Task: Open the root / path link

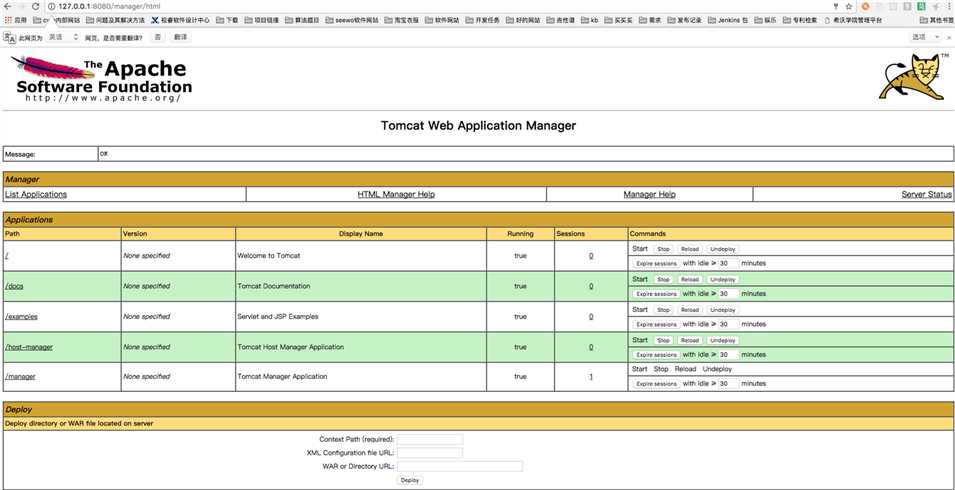Action: 6,256
